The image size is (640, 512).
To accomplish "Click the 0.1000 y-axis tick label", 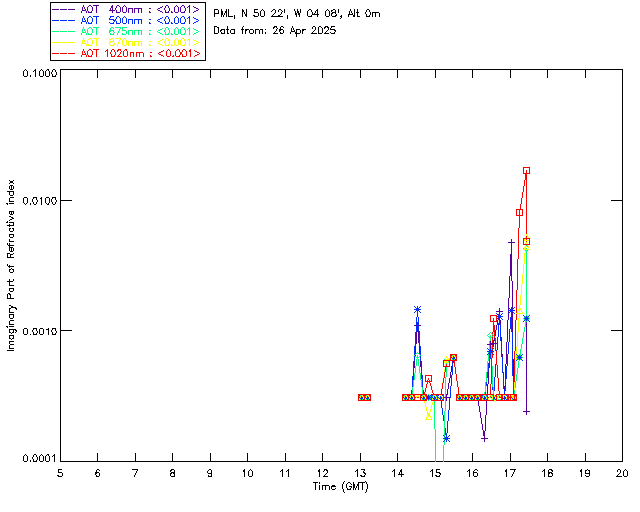I will [x=39, y=73].
